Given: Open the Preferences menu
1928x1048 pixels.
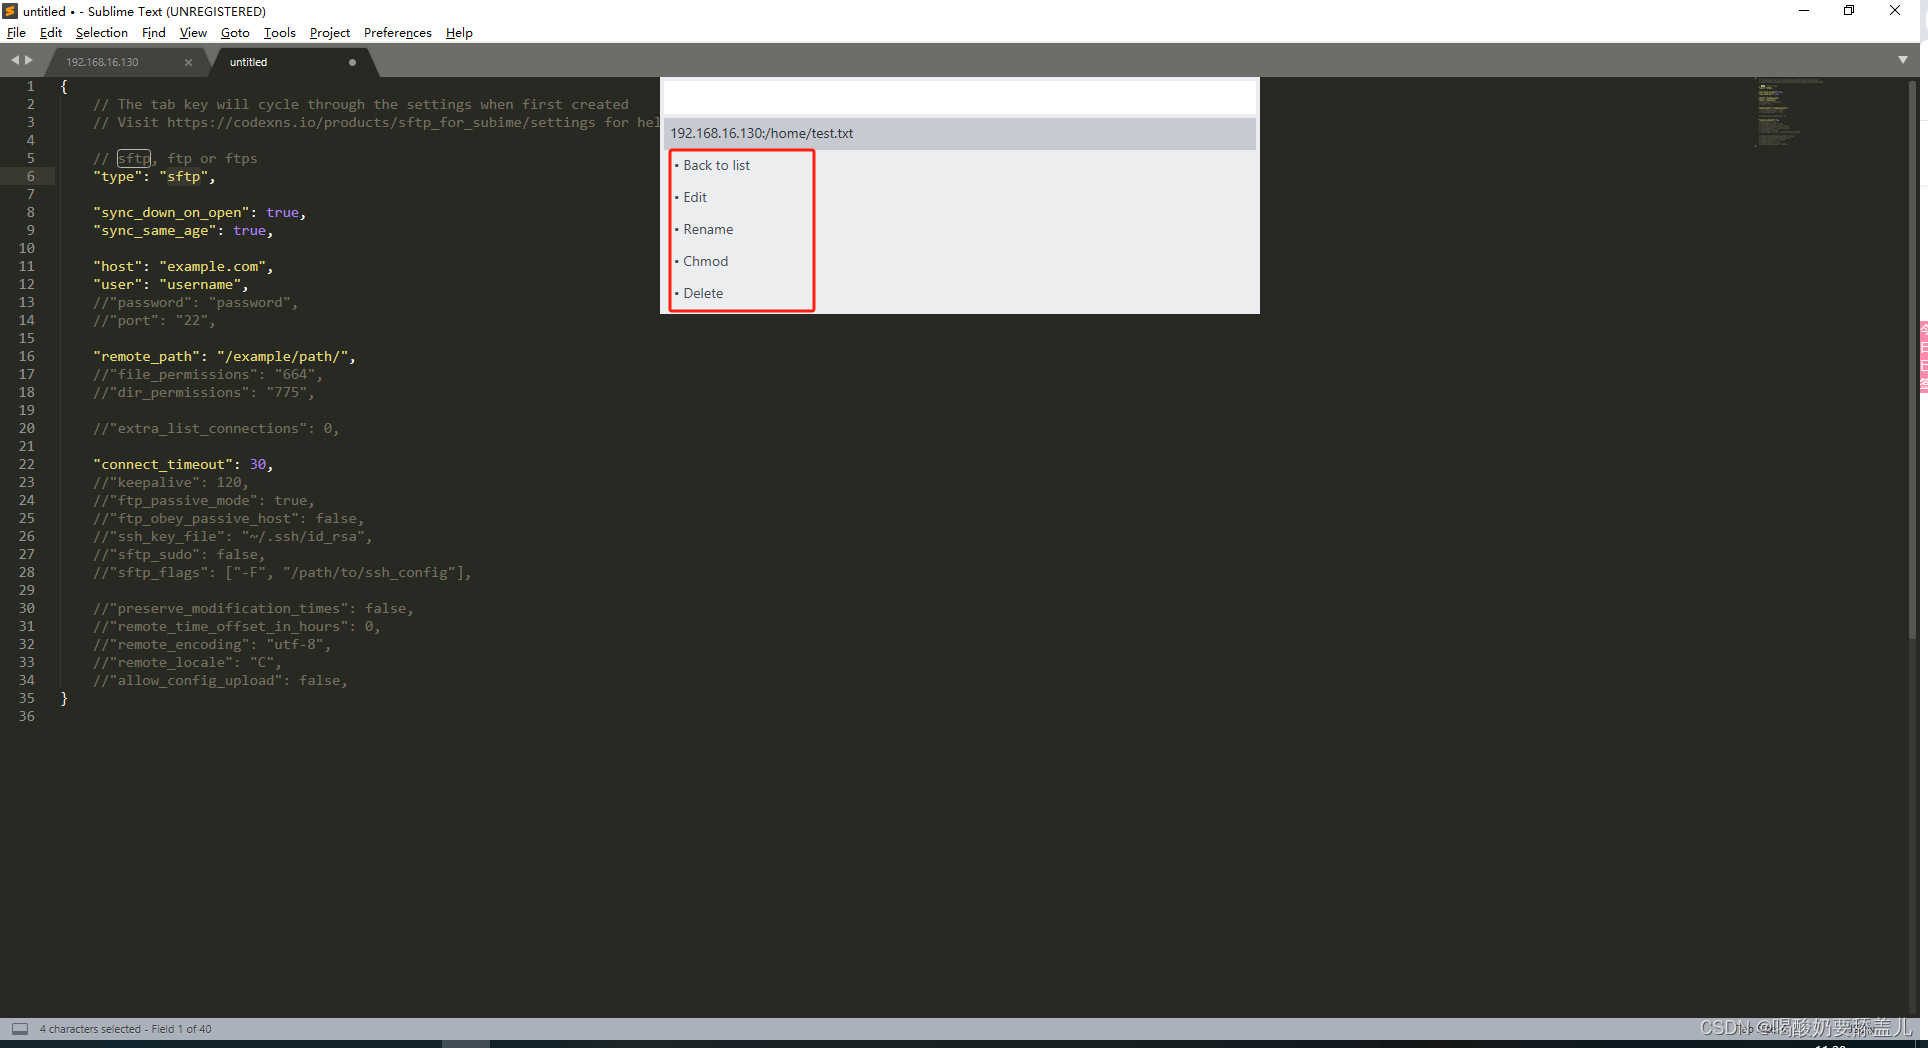Looking at the screenshot, I should [x=398, y=33].
